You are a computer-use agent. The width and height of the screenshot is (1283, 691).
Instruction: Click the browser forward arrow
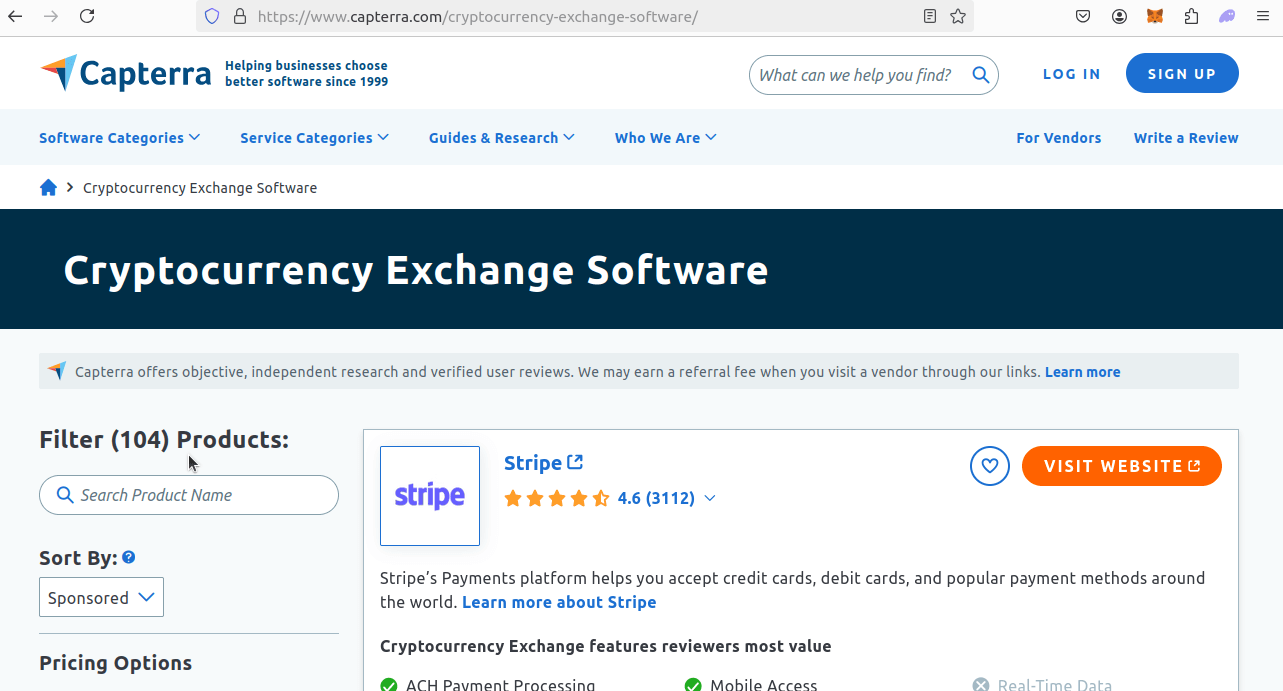pyautogui.click(x=52, y=16)
